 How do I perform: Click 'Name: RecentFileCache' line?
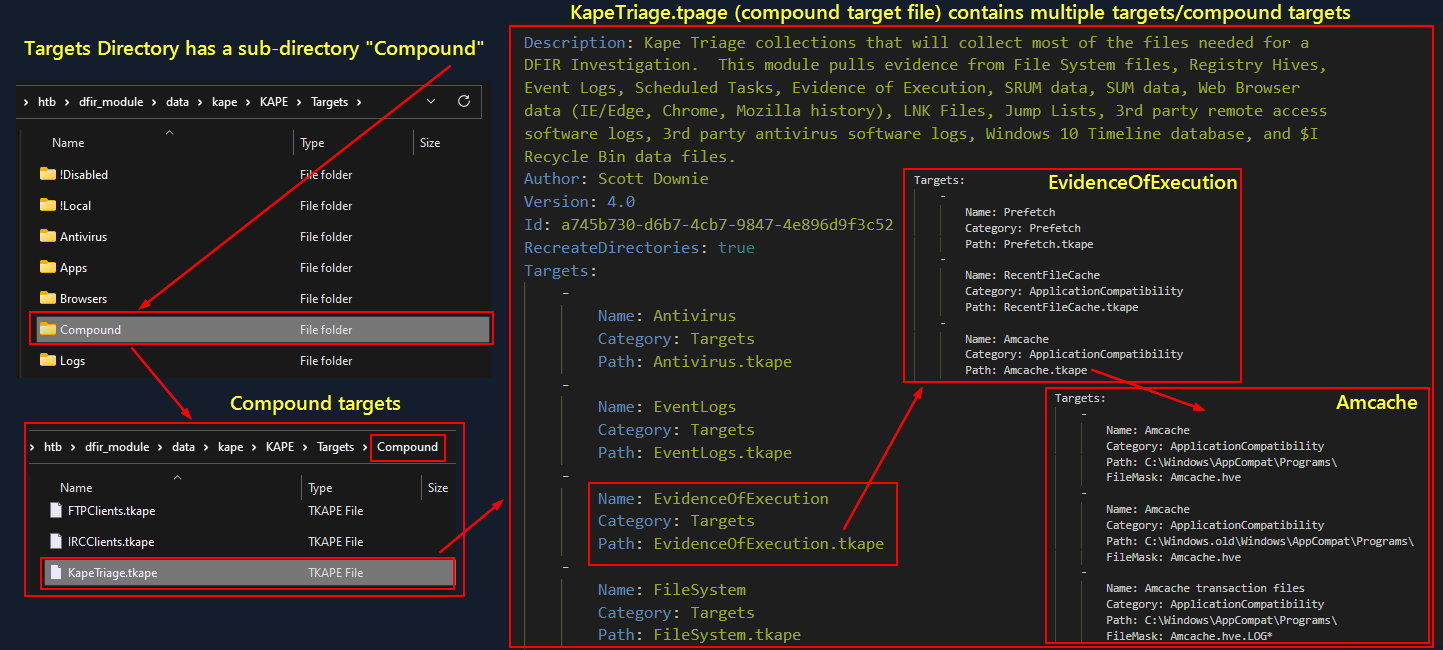(x=1032, y=275)
